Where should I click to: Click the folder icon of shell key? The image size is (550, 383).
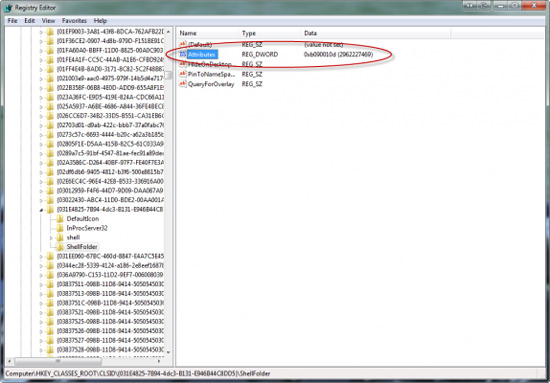pos(60,237)
